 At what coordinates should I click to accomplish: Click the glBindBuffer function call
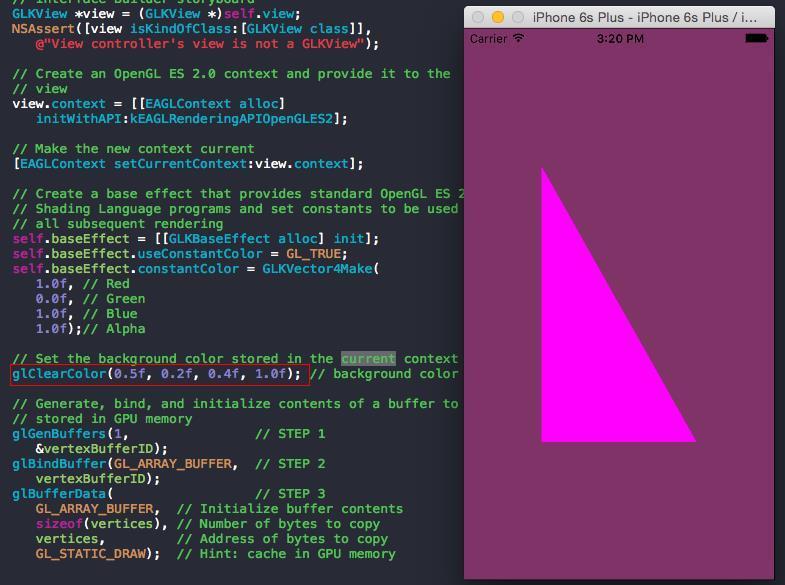pyautogui.click(x=56, y=464)
